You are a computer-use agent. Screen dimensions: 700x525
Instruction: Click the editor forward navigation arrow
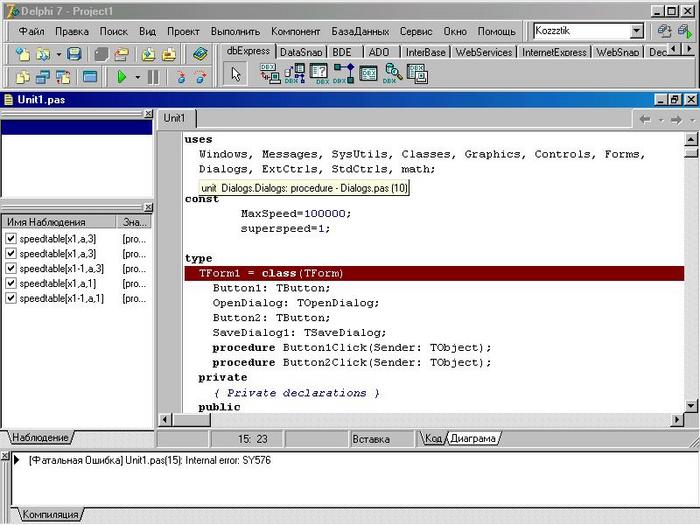[676, 120]
